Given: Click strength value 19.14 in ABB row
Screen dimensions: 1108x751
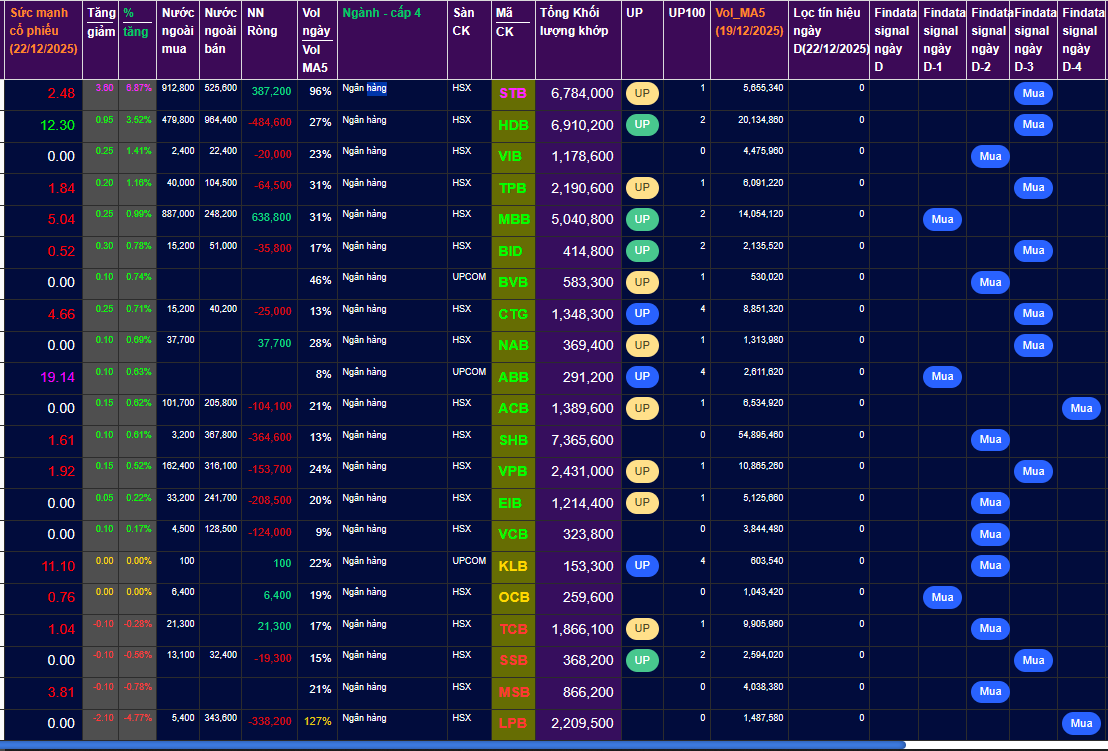Looking at the screenshot, I should [x=57, y=377].
